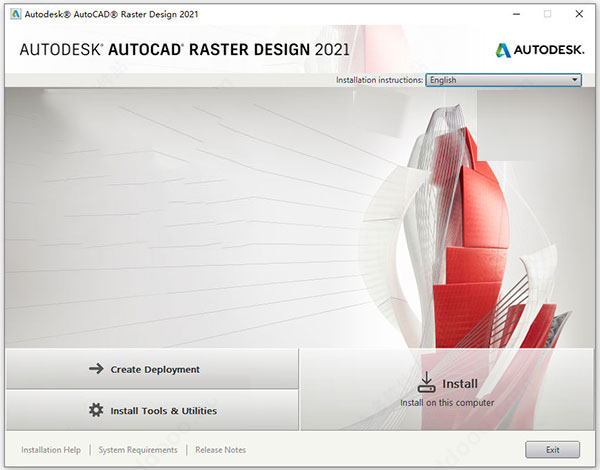Screen dimensions: 600x470
Task: Click the gear icon beside Install Tools & Utilities
Action: coord(96,410)
